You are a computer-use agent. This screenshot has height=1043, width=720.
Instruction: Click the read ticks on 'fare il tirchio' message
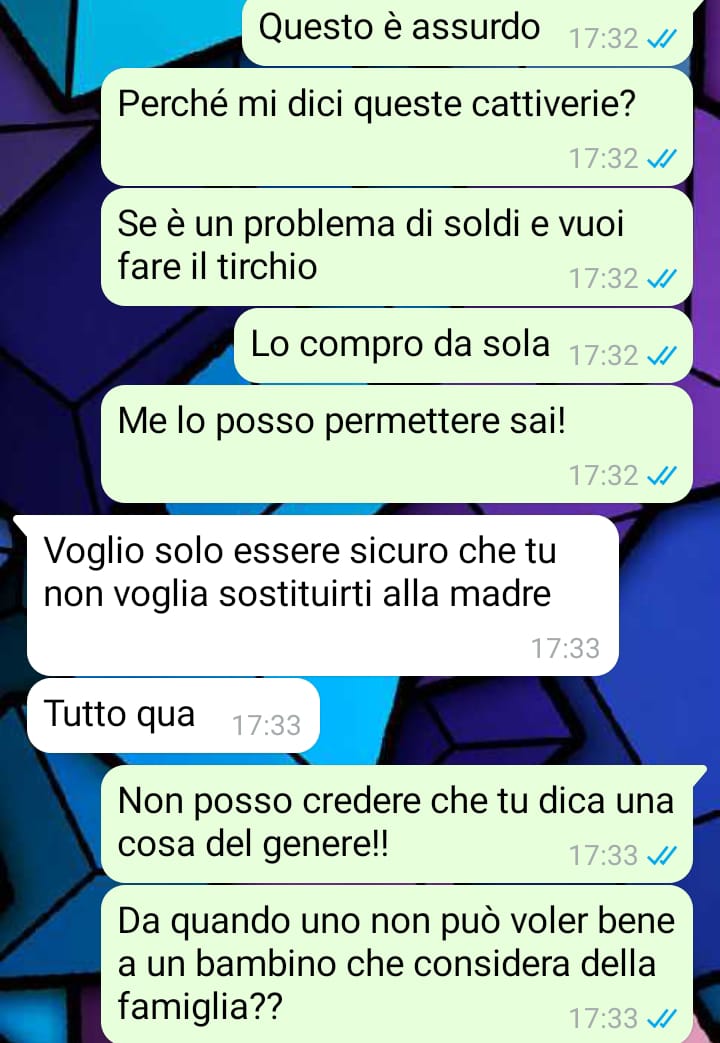(x=661, y=279)
